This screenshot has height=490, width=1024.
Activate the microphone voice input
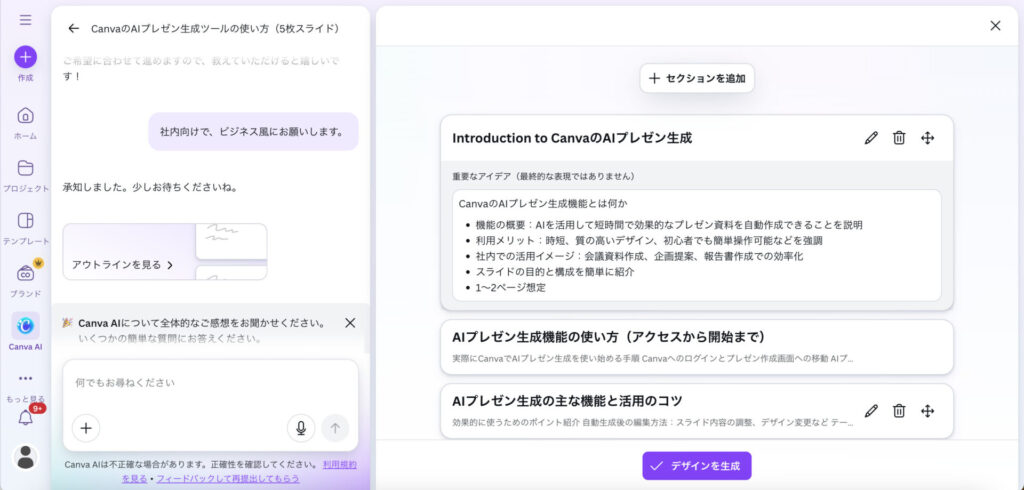[300, 428]
